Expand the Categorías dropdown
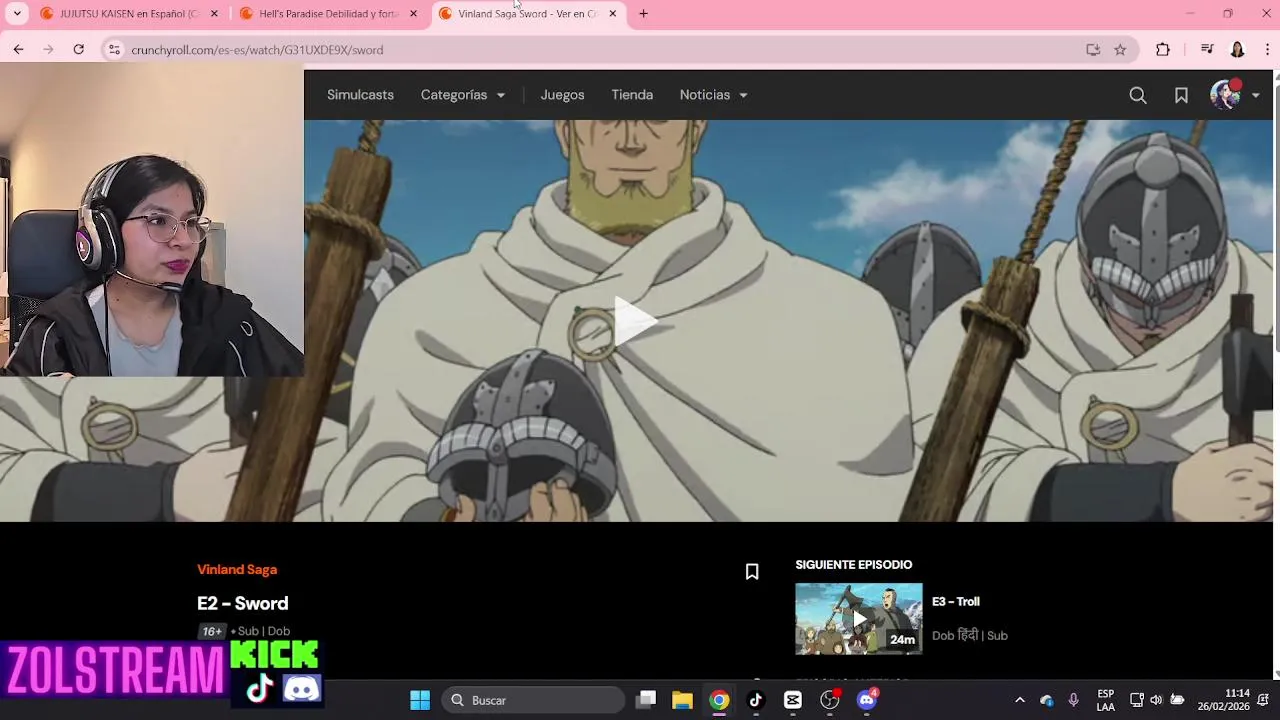The width and height of the screenshot is (1280, 720). 462,95
